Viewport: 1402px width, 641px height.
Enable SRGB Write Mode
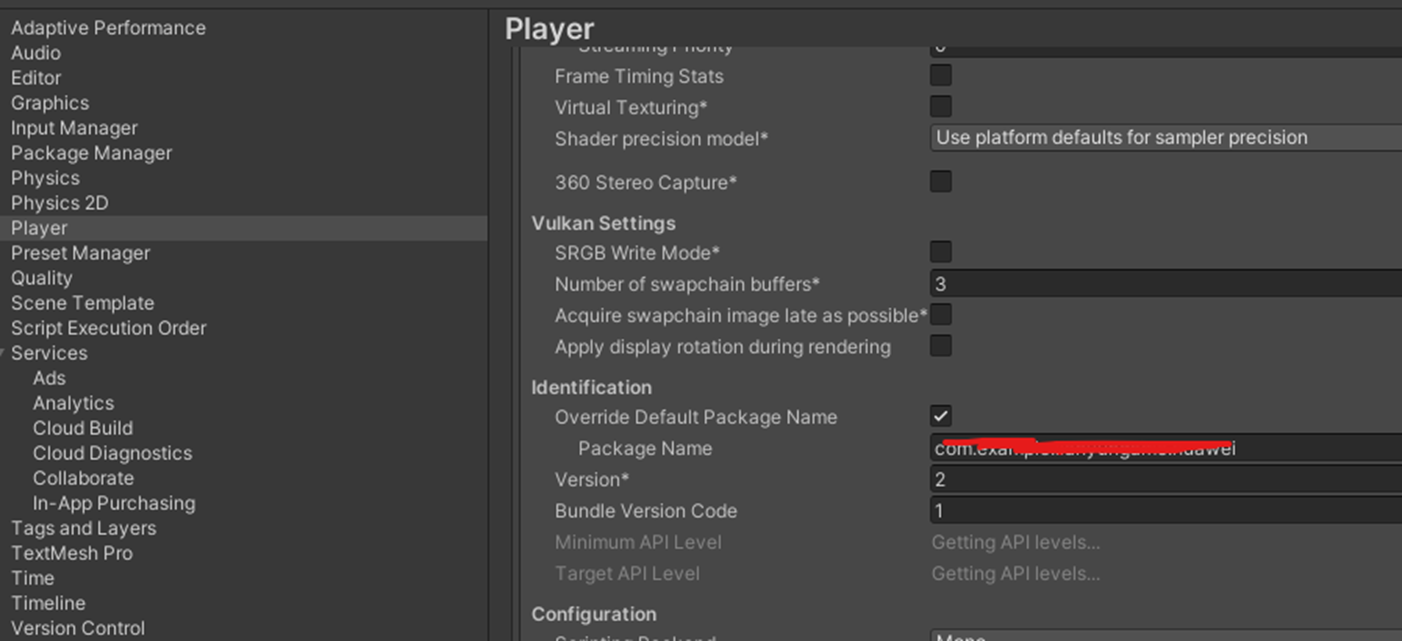click(x=939, y=251)
